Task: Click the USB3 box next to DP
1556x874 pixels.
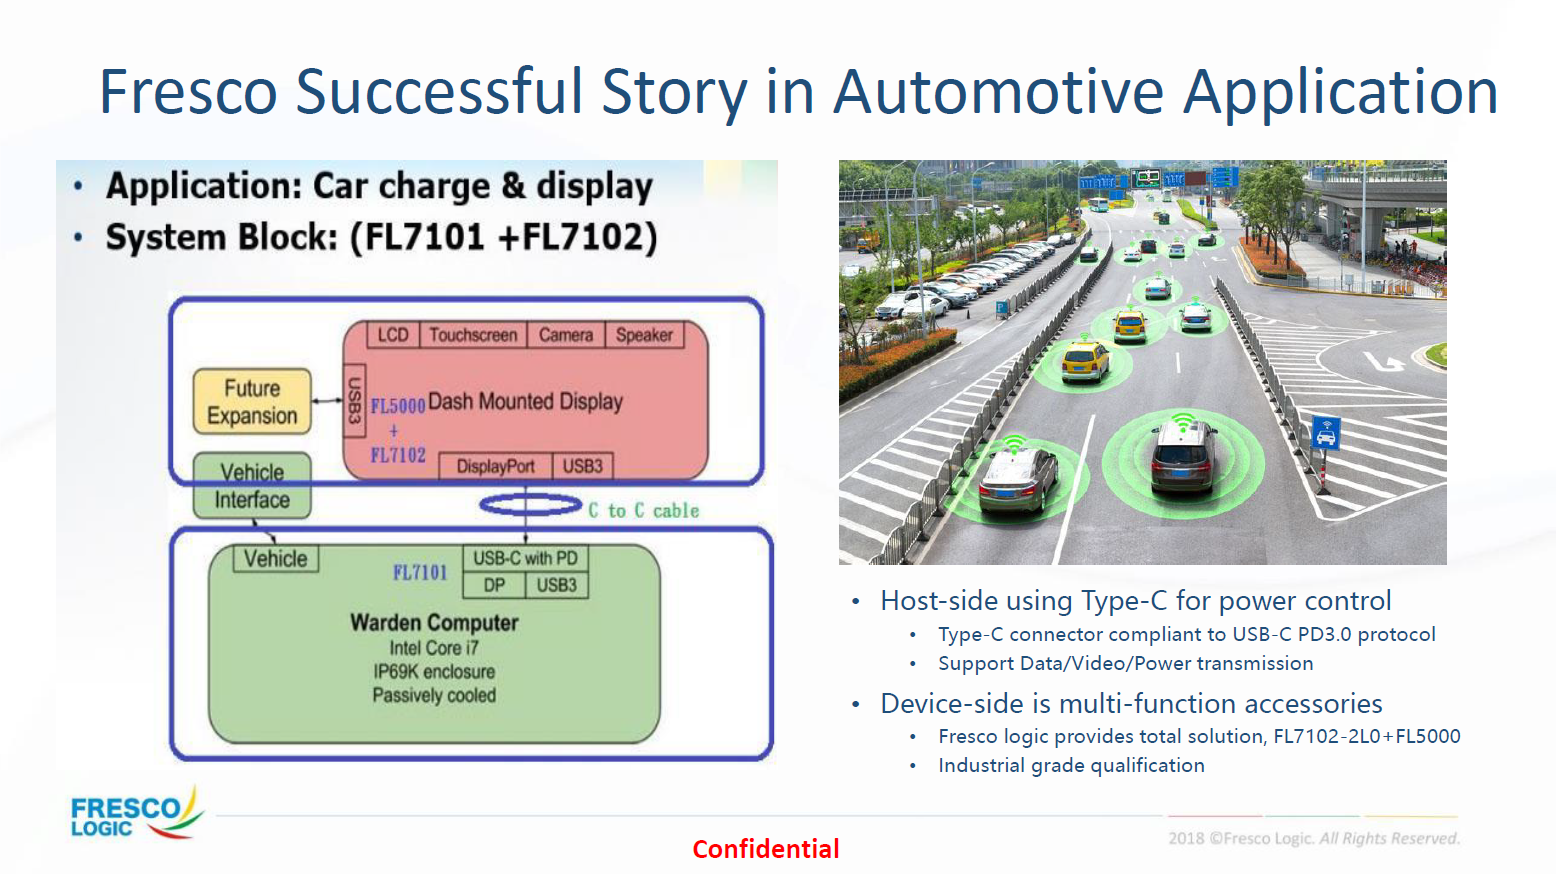Action: click(557, 585)
